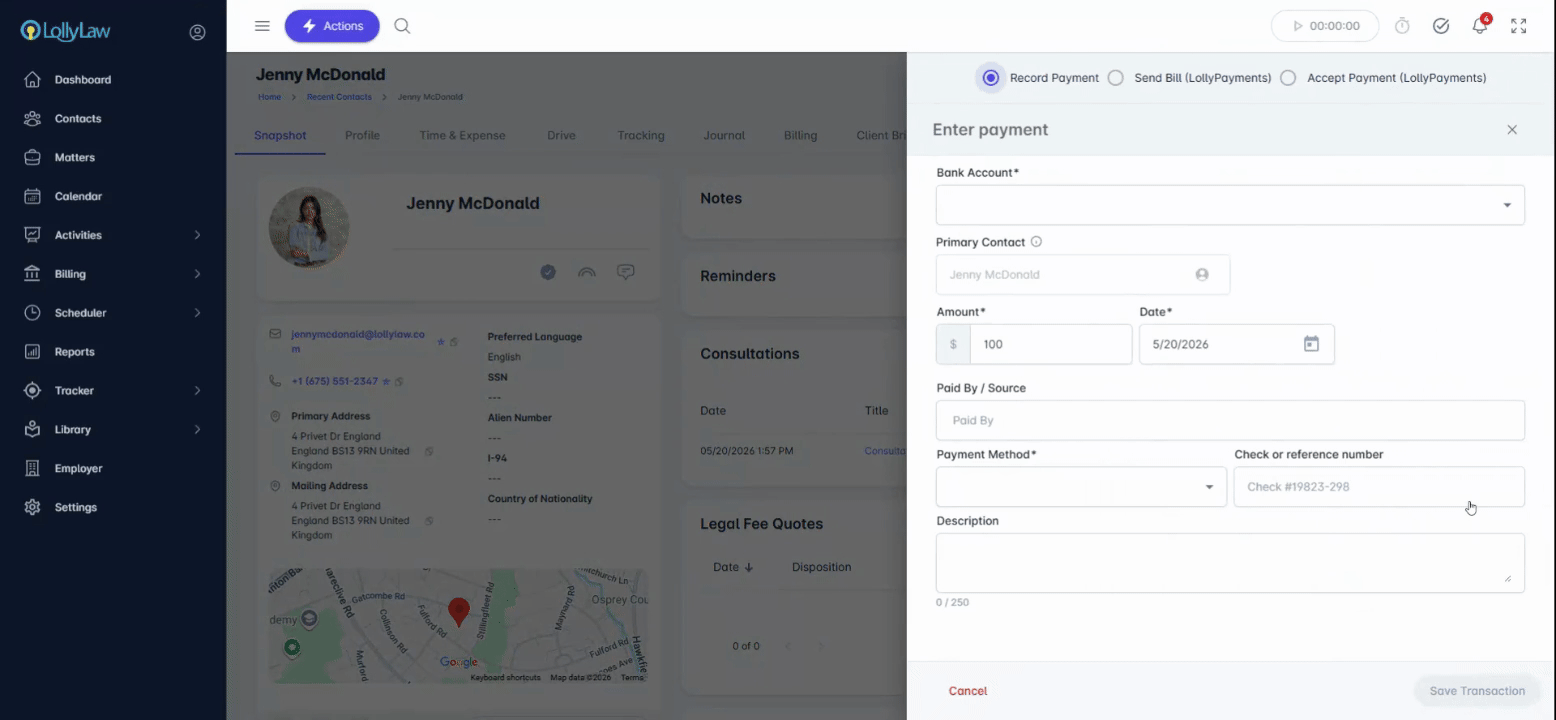
Task: Select Record Payment radio option
Action: click(991, 78)
